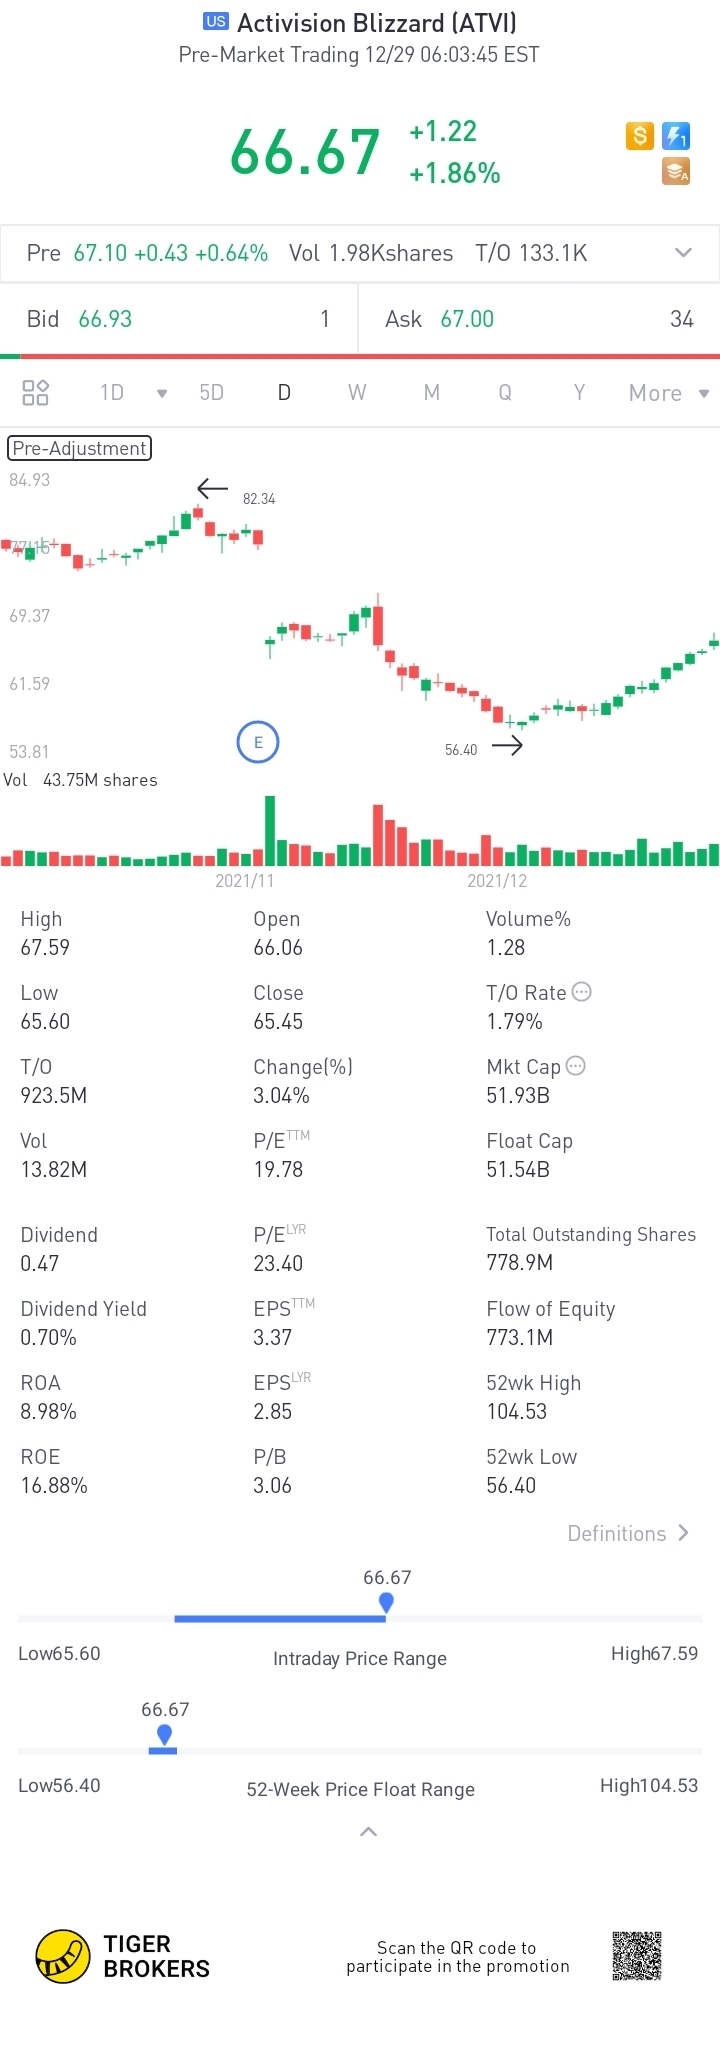Tap the orange dollar sign badge

[640, 136]
